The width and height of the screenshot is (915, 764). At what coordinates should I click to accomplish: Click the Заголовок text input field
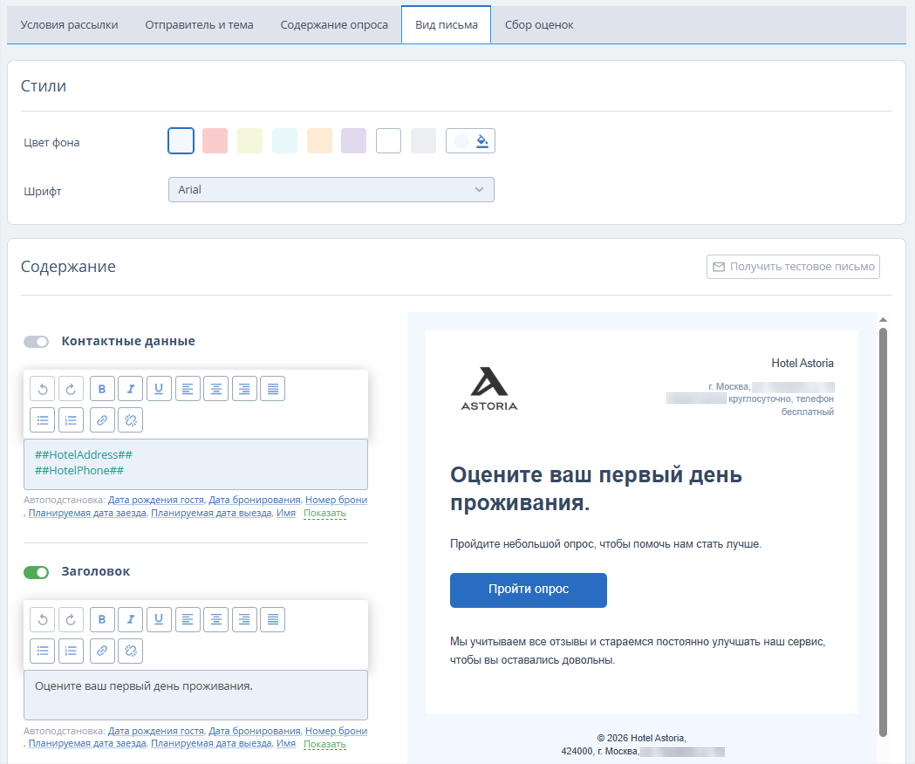pyautogui.click(x=195, y=695)
